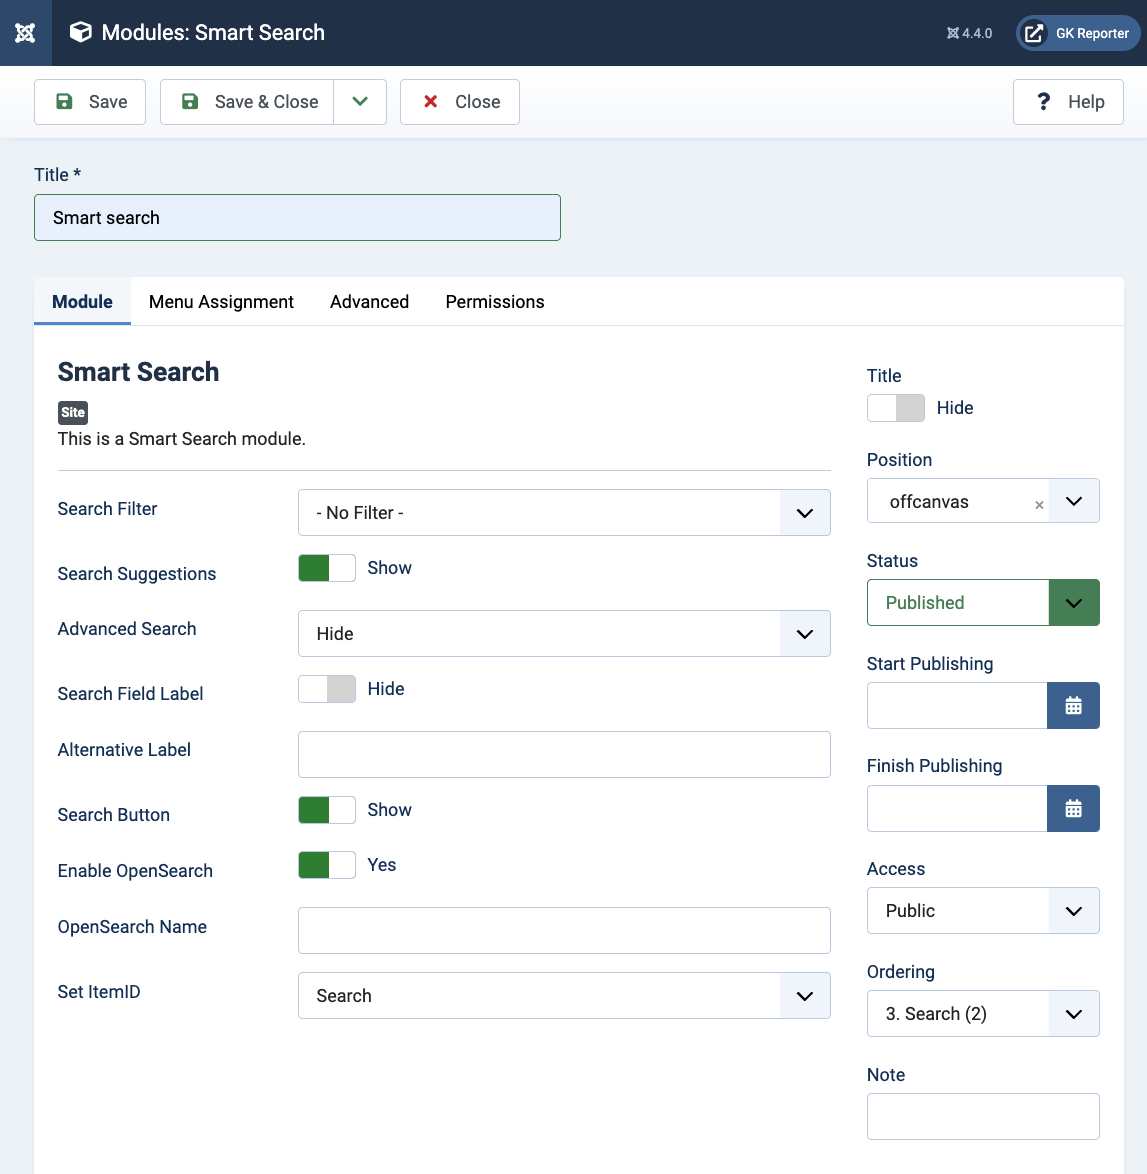
Task: Click the Help question mark button
Action: 1068,102
